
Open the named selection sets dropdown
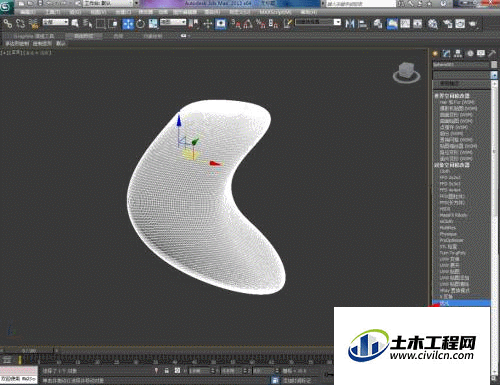click(x=337, y=22)
